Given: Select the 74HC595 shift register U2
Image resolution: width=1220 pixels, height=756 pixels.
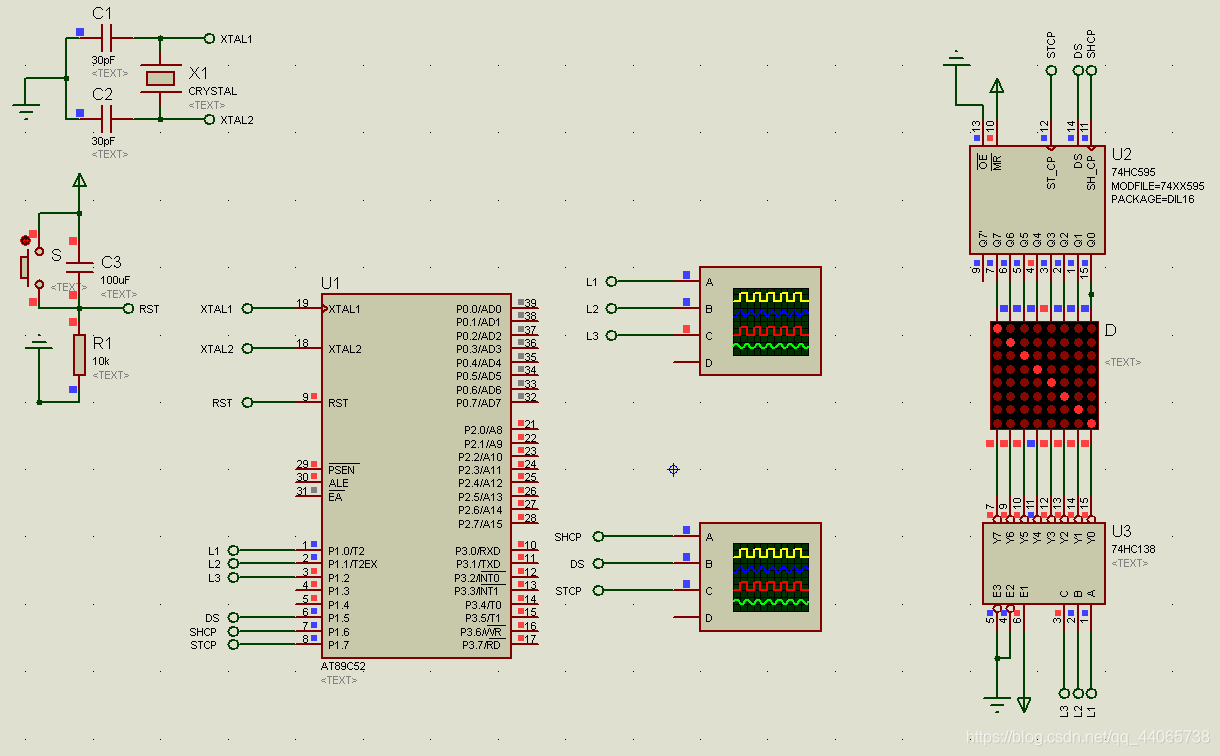Looking at the screenshot, I should coord(1038,200).
